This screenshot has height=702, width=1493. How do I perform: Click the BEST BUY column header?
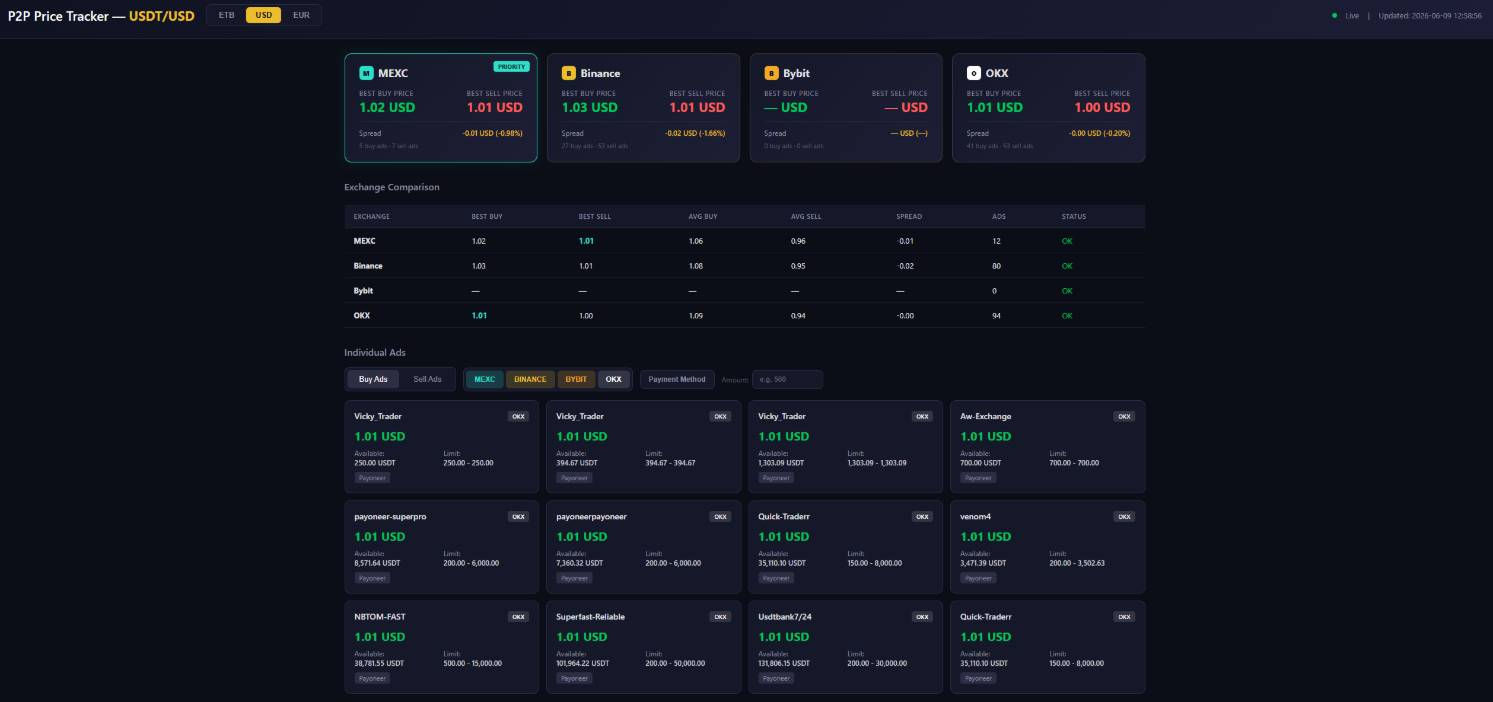pyautogui.click(x=487, y=216)
